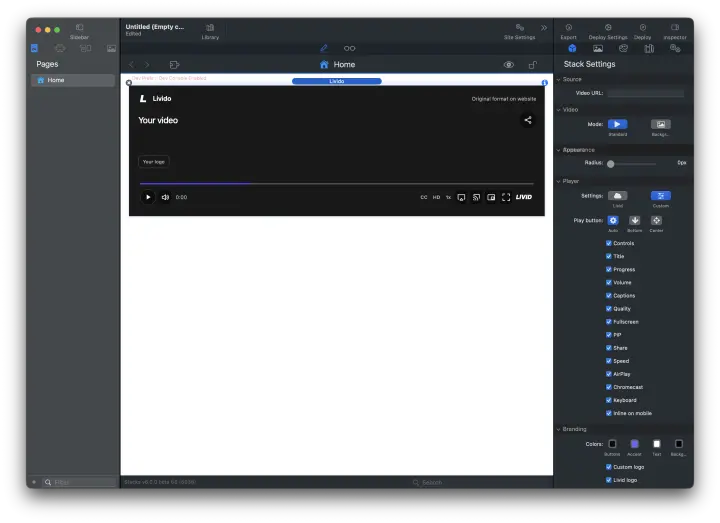Screen dimensions: 720x523
Task: Set video Mode to Background
Action: click(x=661, y=124)
